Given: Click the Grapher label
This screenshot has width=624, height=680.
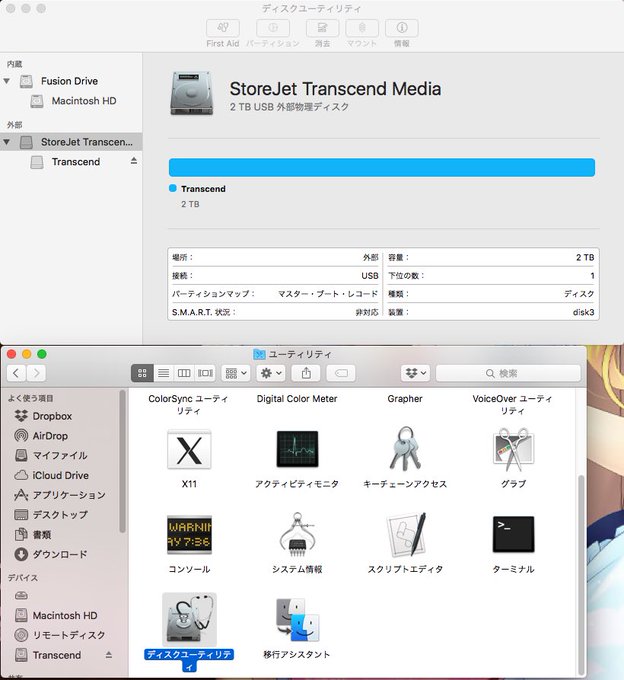Looking at the screenshot, I should pyautogui.click(x=405, y=399).
